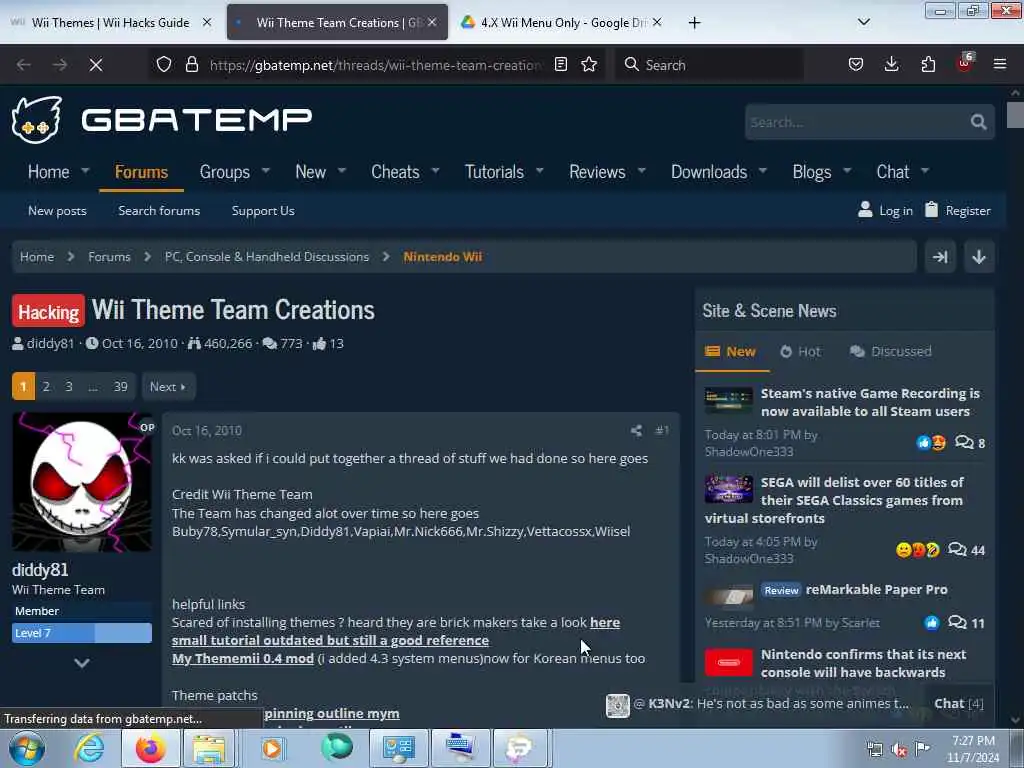Open New posts sub-navigation link

click(x=57, y=210)
